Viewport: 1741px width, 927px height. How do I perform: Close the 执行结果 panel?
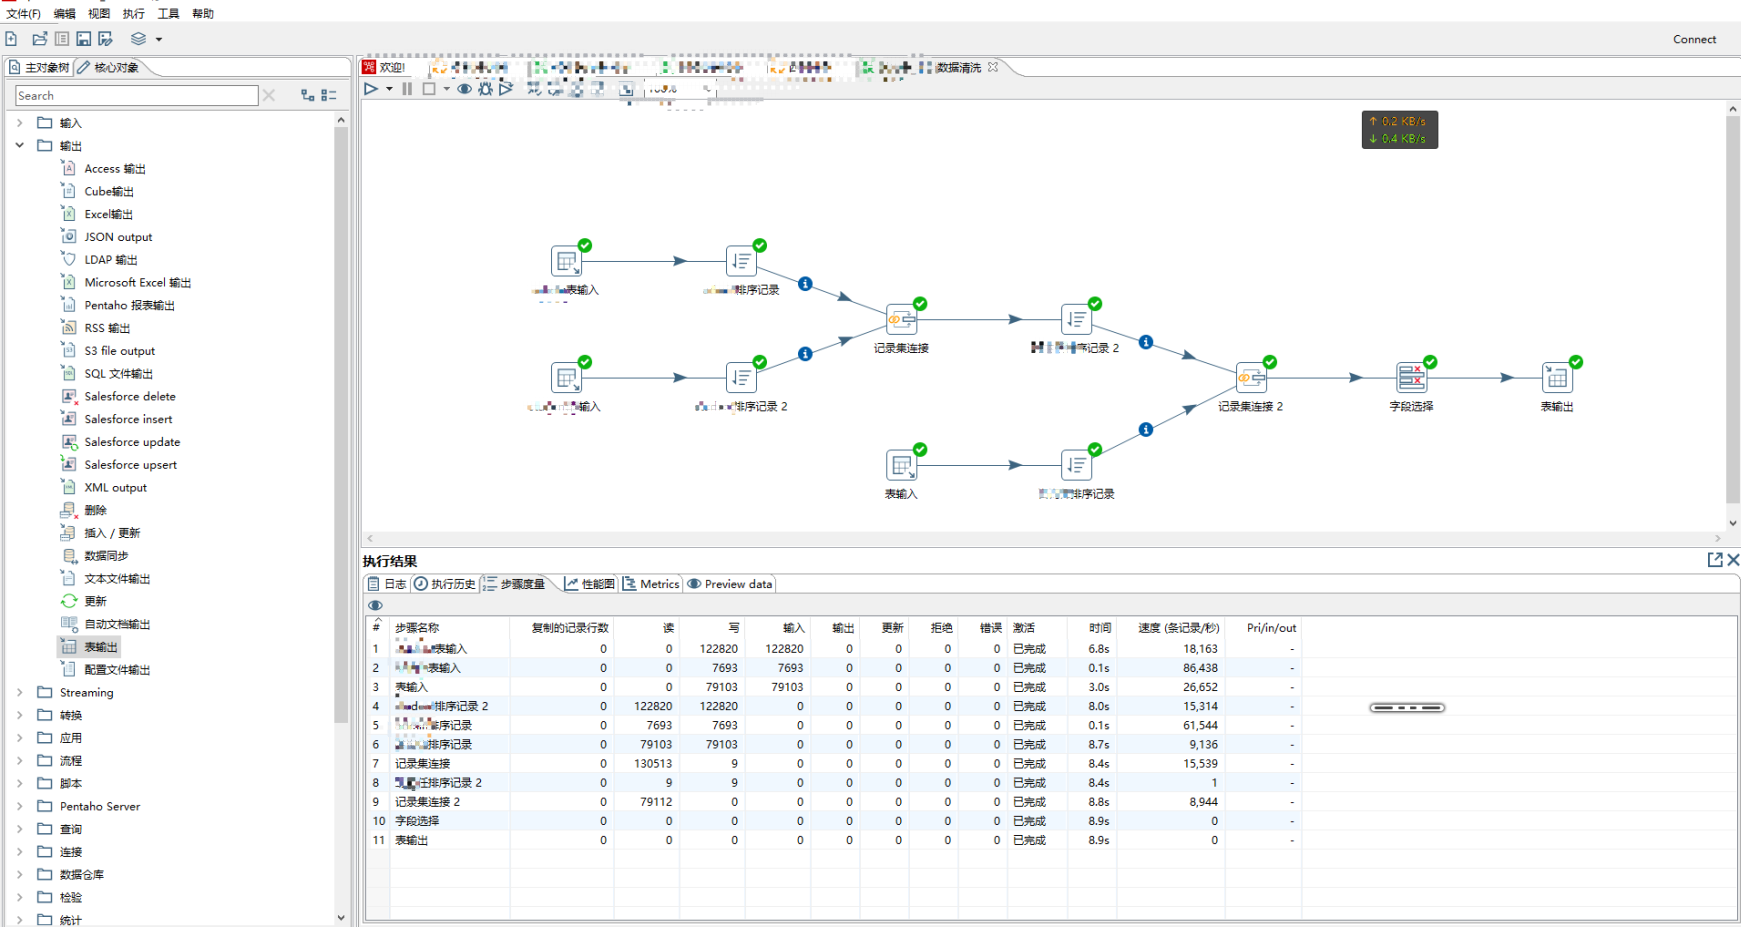tap(1733, 560)
